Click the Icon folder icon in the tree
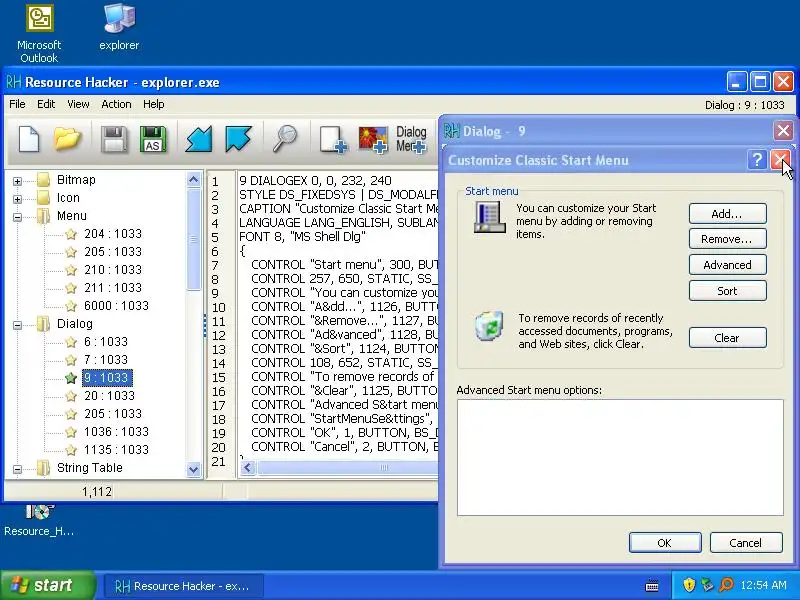The width and height of the screenshot is (800, 600). click(x=44, y=197)
